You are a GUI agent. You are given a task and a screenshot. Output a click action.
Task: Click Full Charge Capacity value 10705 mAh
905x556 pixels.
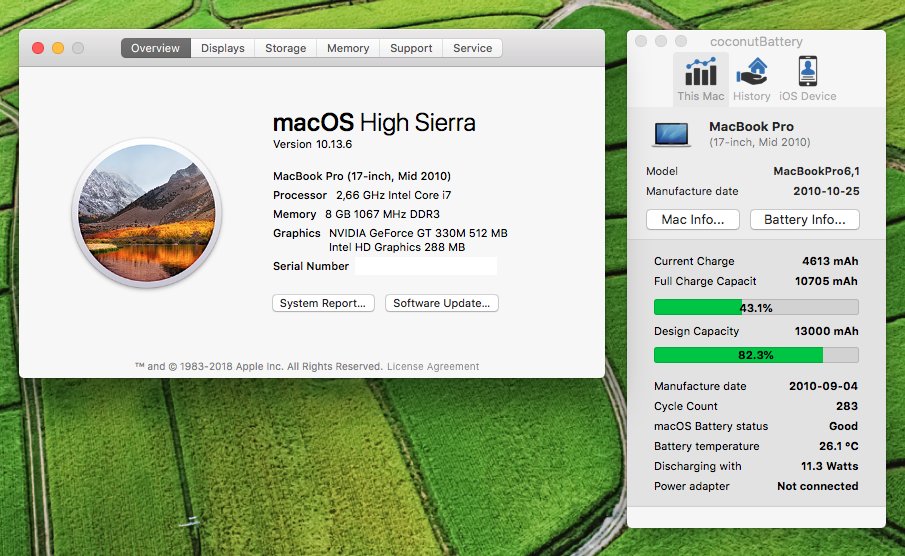click(827, 281)
